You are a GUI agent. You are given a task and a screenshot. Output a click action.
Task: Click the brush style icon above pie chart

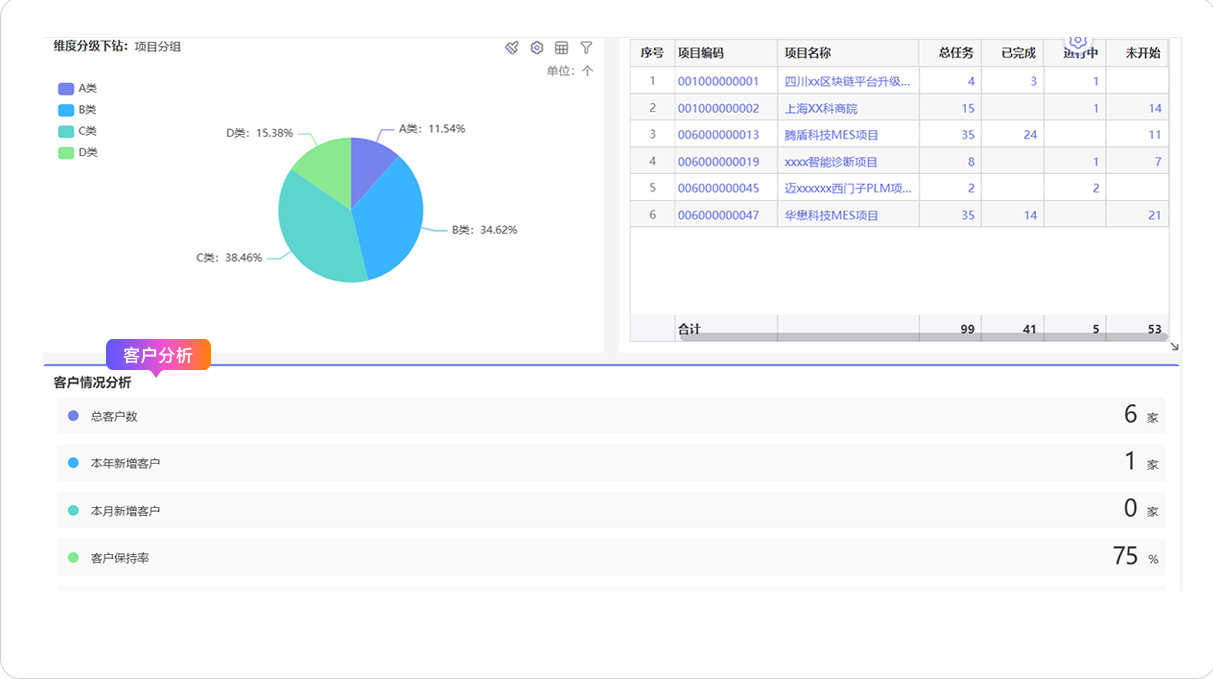pyautogui.click(x=512, y=48)
